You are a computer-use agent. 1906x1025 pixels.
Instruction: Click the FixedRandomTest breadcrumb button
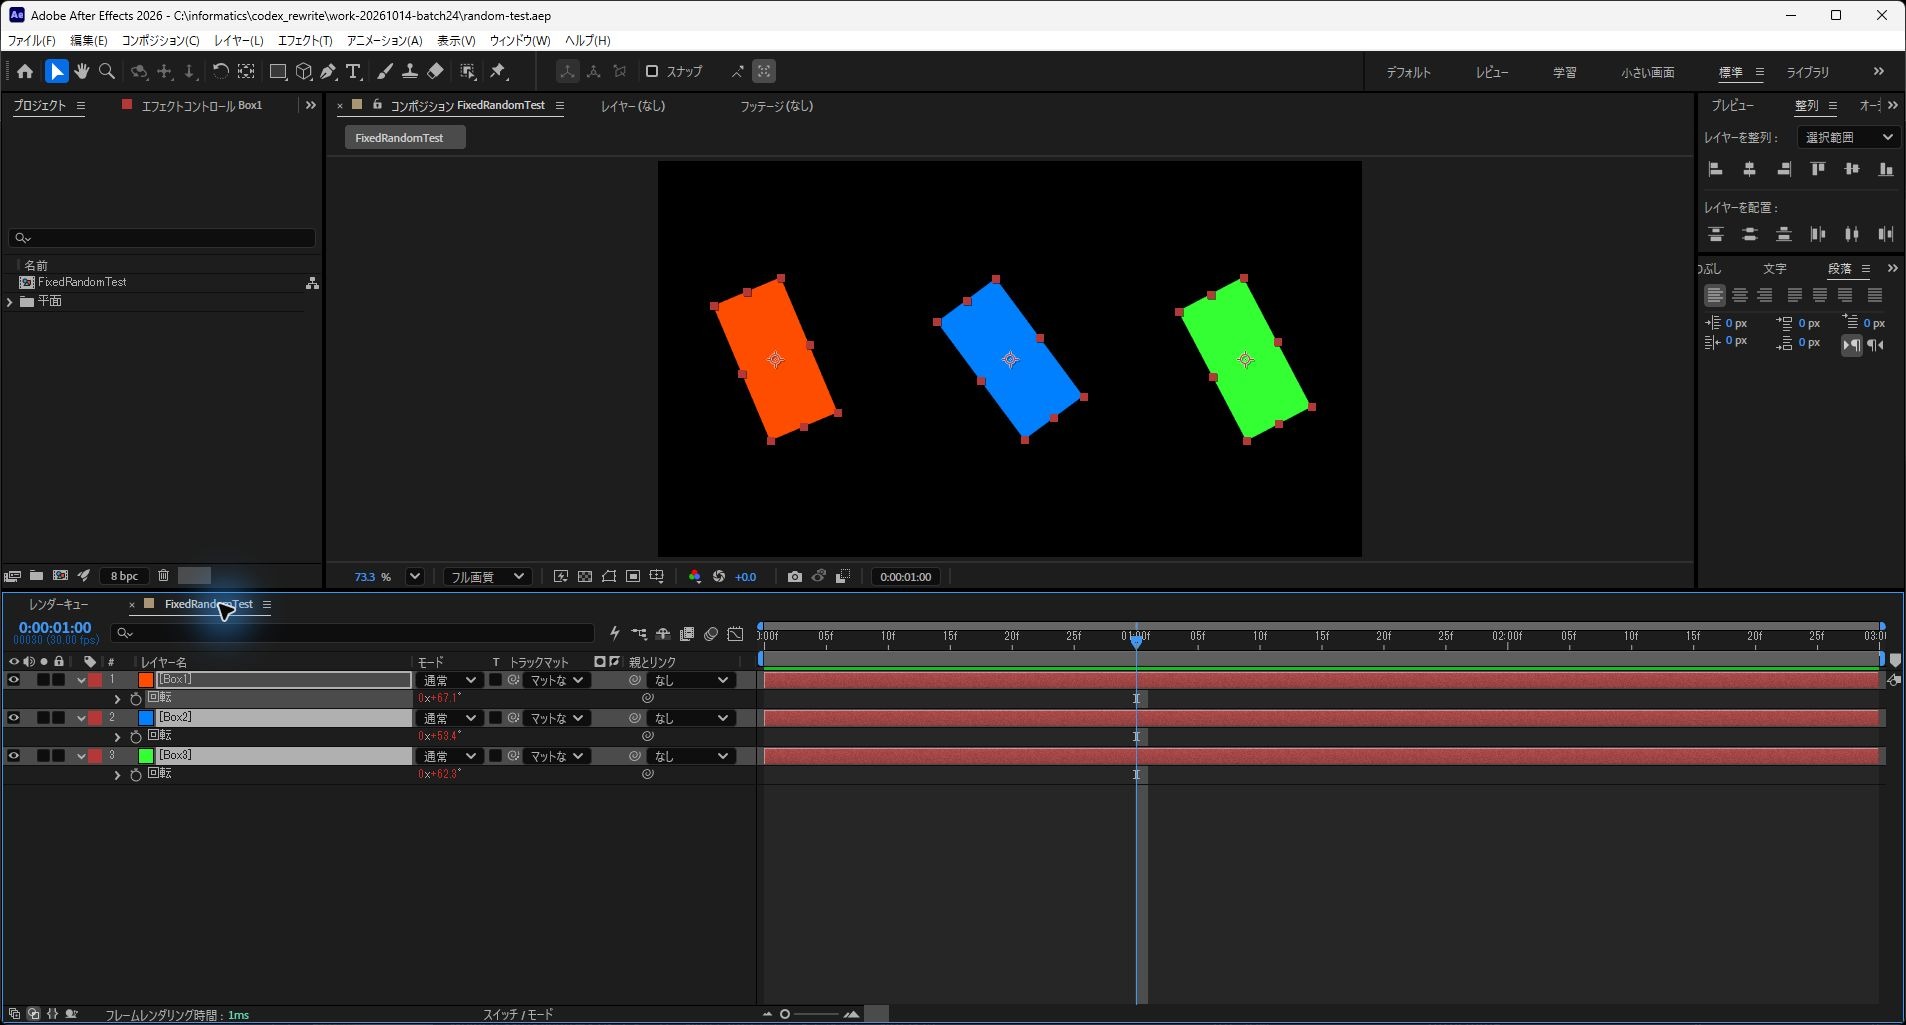(x=405, y=138)
